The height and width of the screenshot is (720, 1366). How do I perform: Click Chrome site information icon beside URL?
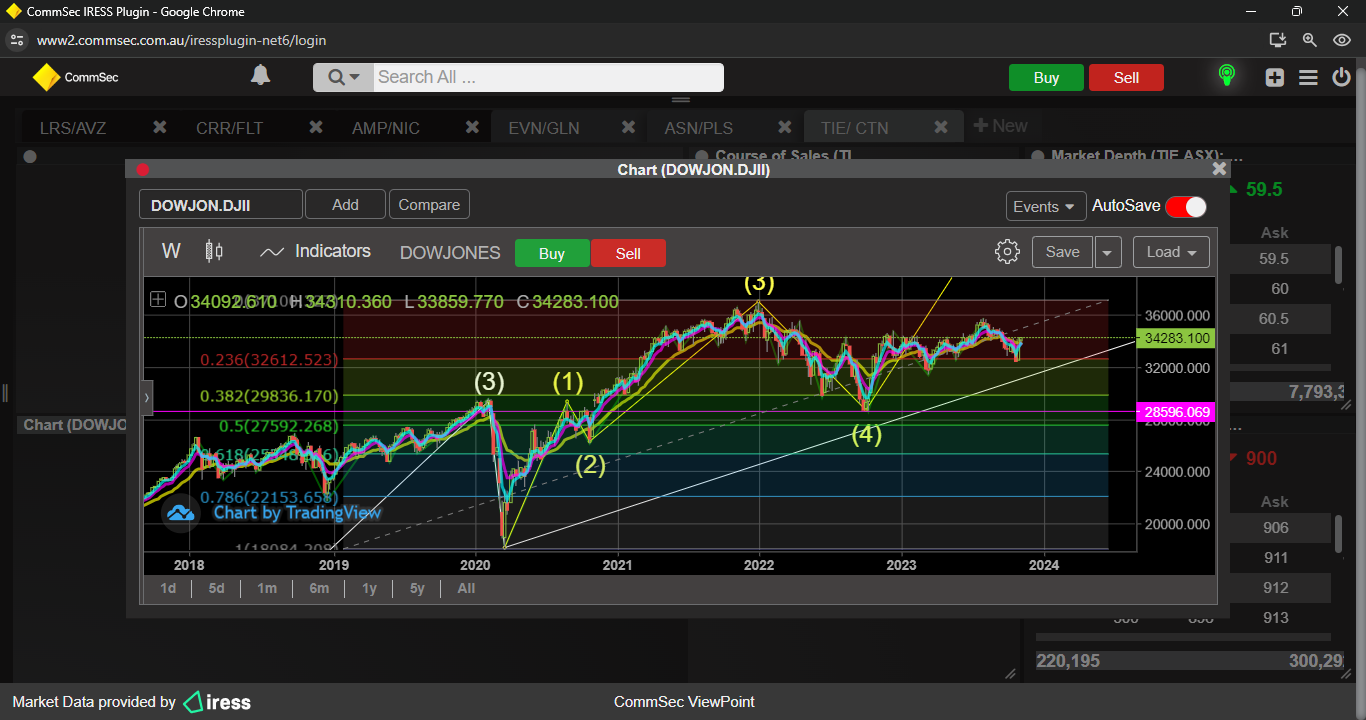(x=15, y=40)
